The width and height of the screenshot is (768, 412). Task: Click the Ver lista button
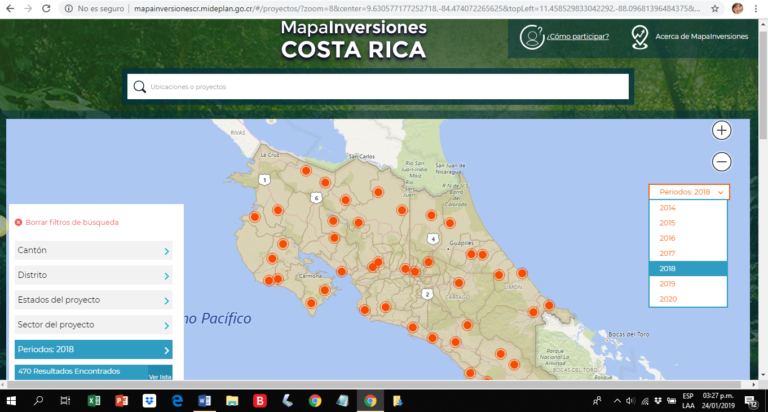159,376
